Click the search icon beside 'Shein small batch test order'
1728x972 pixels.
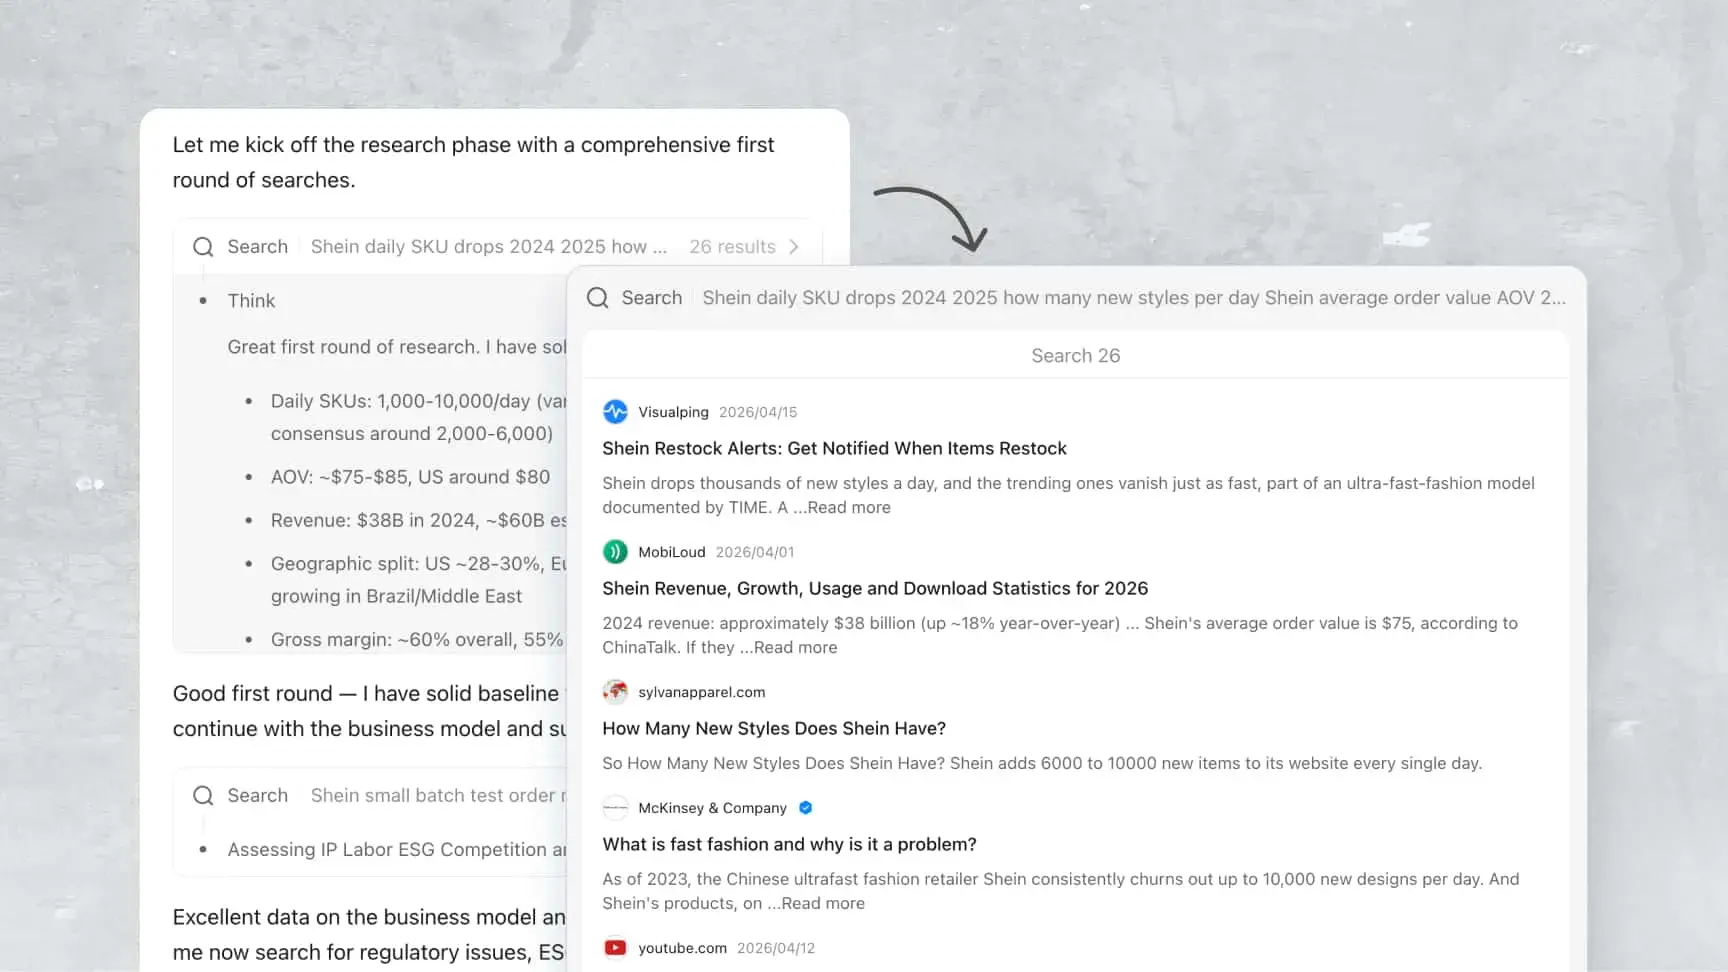pos(203,796)
